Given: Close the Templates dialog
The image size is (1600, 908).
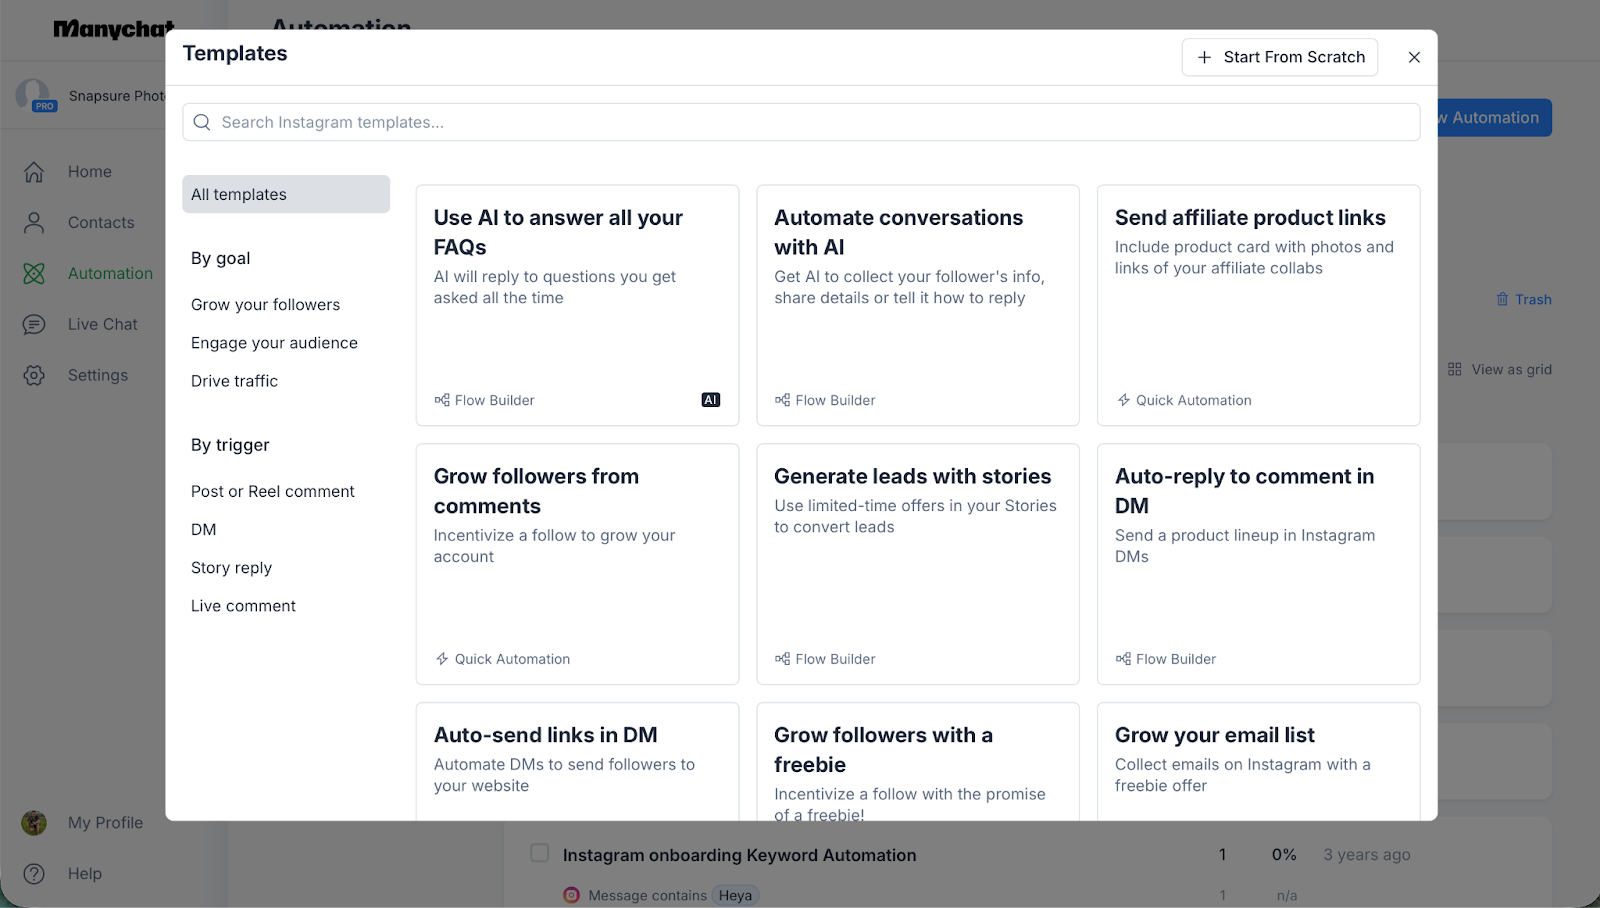Looking at the screenshot, I should coord(1414,58).
